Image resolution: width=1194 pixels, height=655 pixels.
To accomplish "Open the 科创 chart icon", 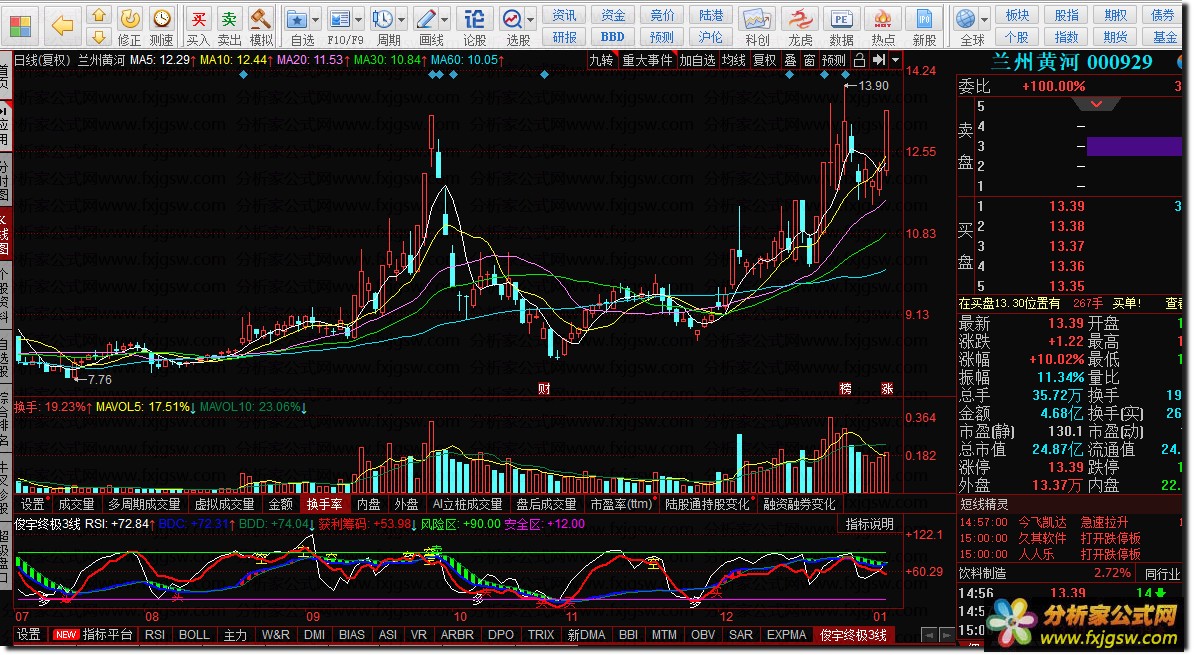I will click(x=756, y=19).
